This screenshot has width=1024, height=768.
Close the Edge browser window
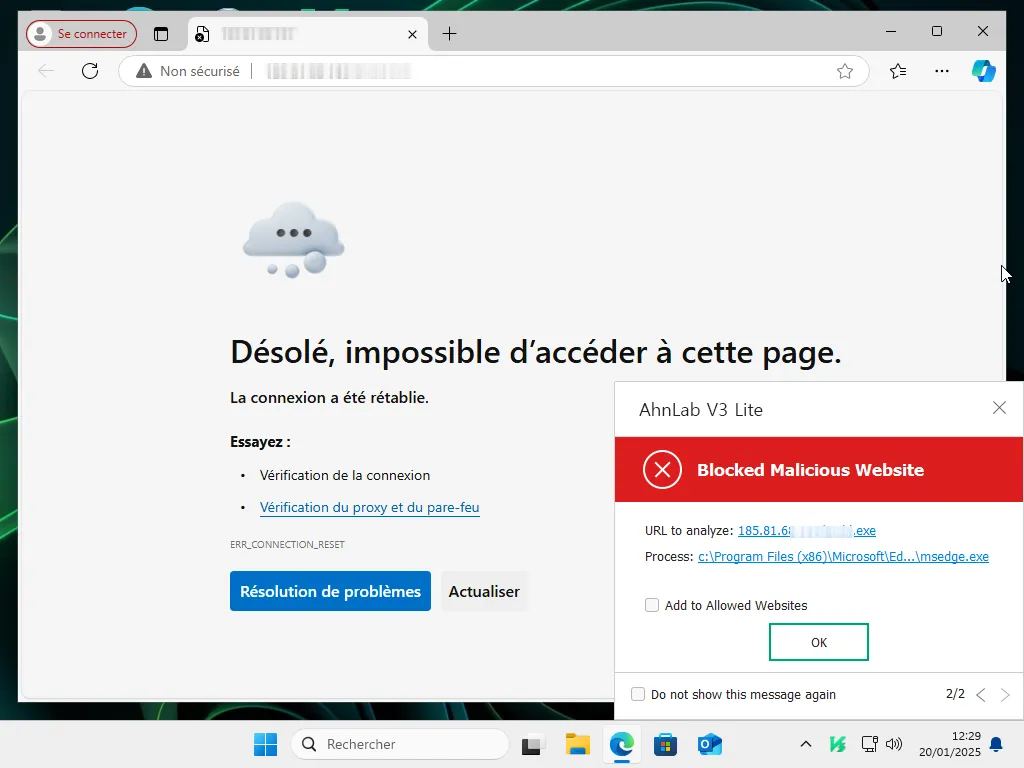[983, 31]
